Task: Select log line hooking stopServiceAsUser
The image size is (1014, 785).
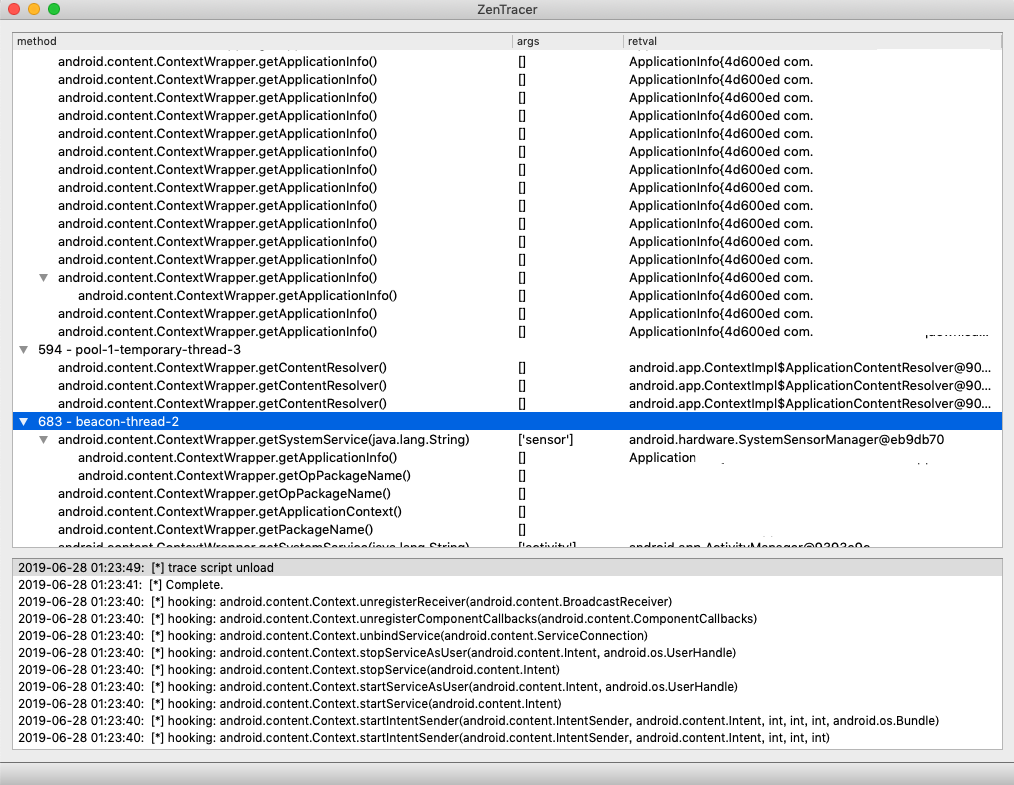Action: (x=507, y=652)
